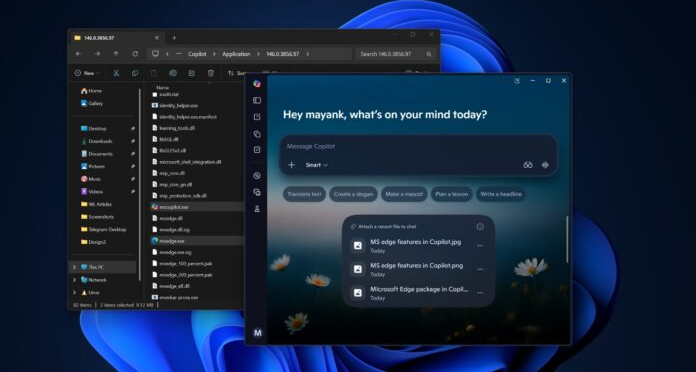Click the plus icon in the message box
This screenshot has height=372, width=696.
click(x=292, y=165)
